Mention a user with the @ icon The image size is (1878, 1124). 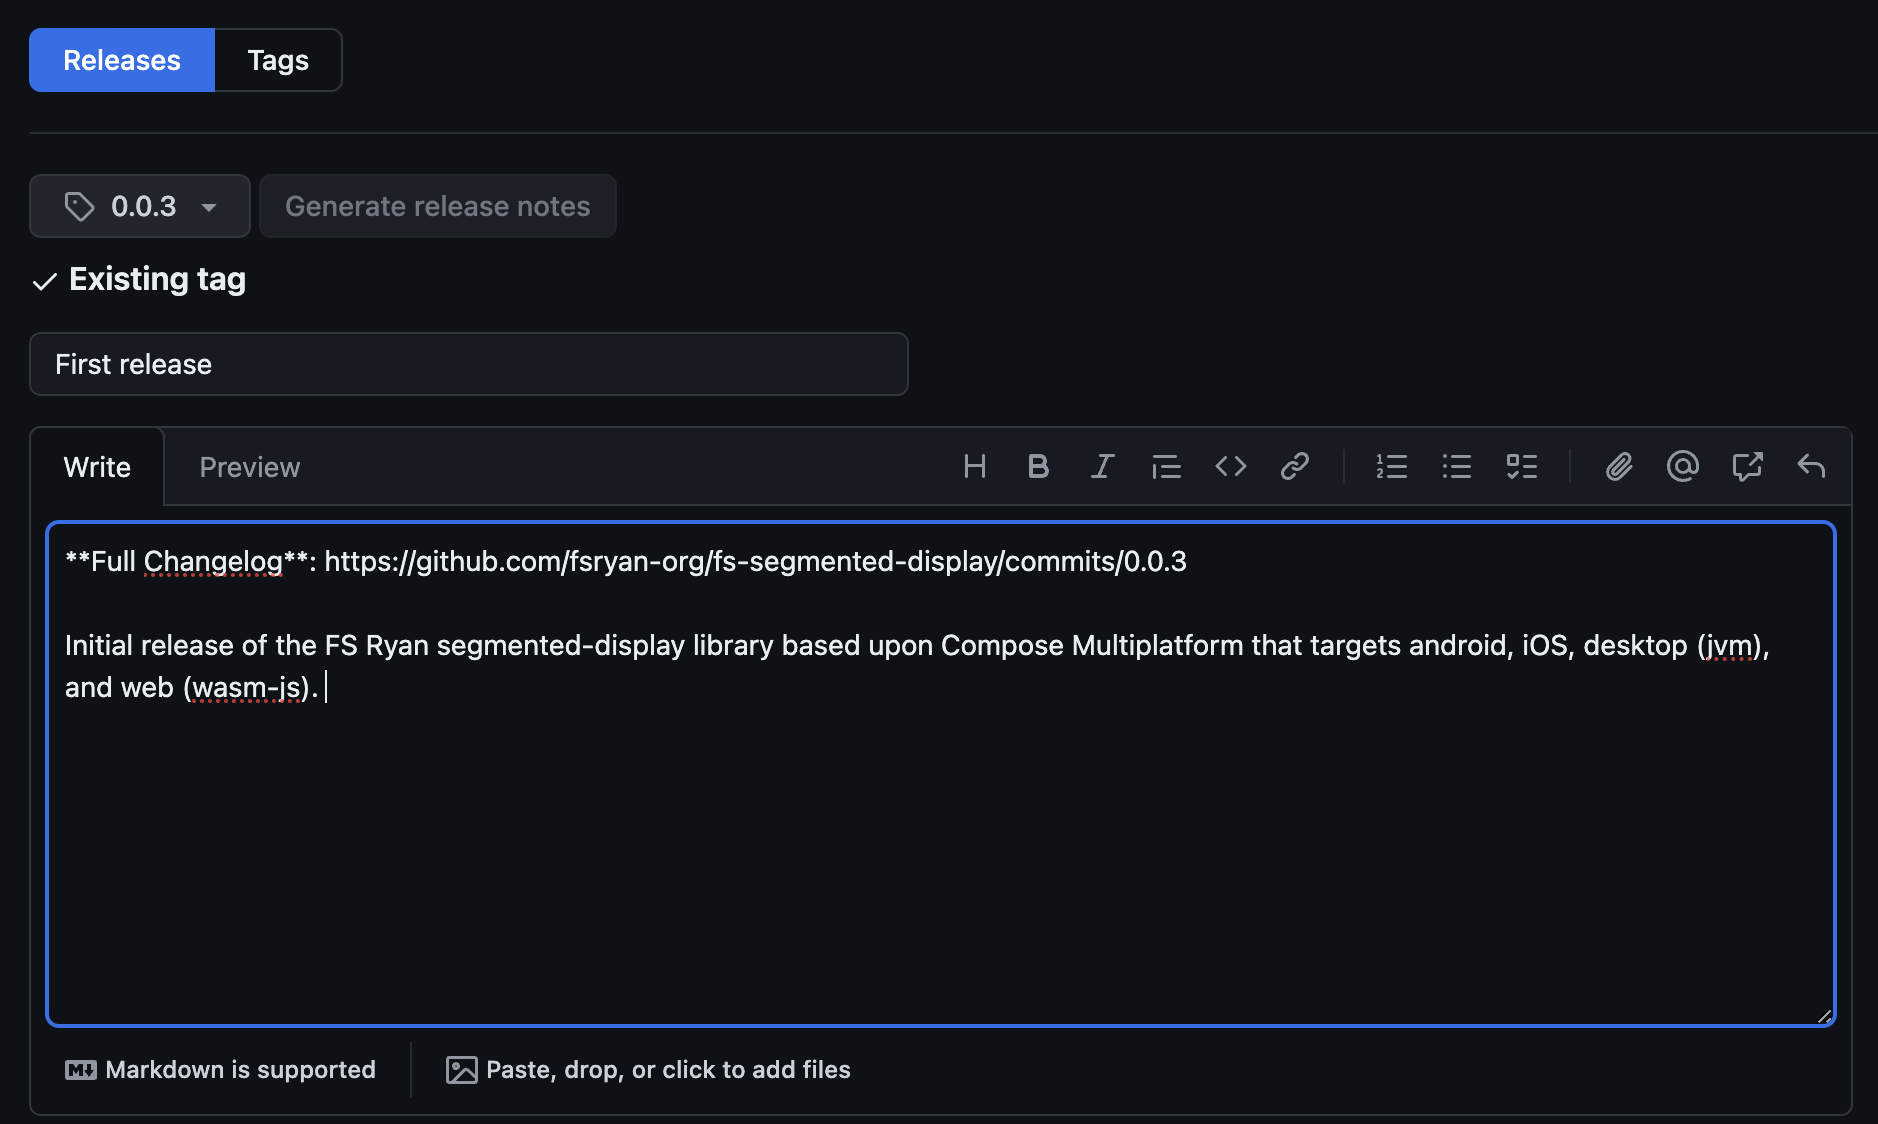pyautogui.click(x=1683, y=466)
